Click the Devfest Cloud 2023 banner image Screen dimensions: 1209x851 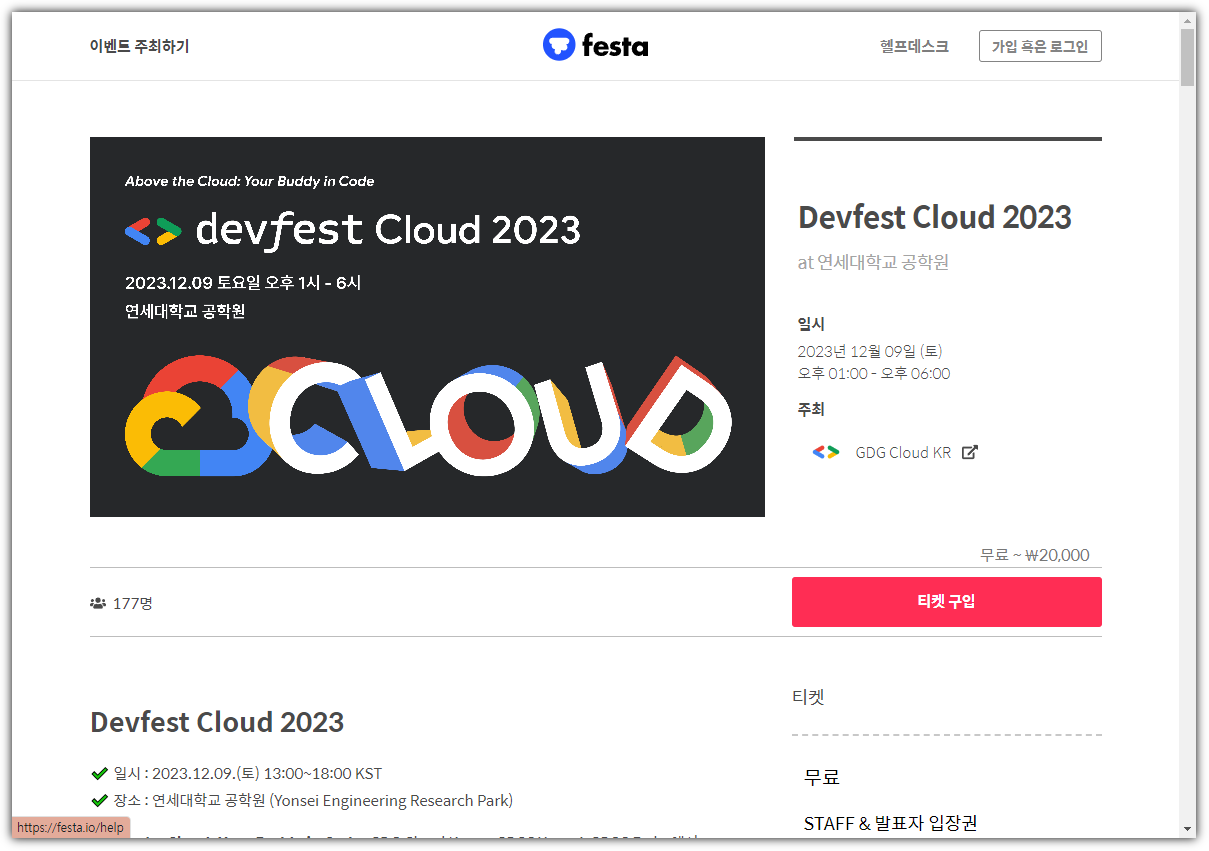click(x=427, y=327)
